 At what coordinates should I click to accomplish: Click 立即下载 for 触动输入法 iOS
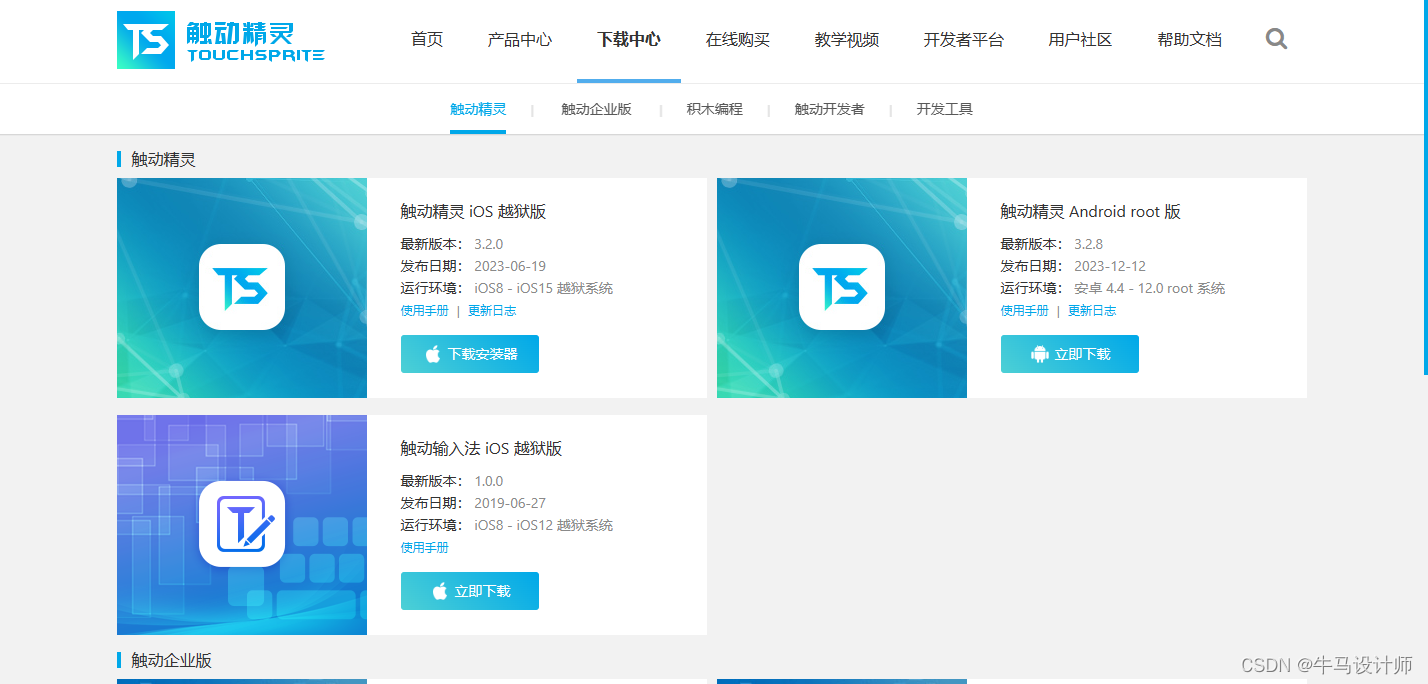pyautogui.click(x=470, y=591)
